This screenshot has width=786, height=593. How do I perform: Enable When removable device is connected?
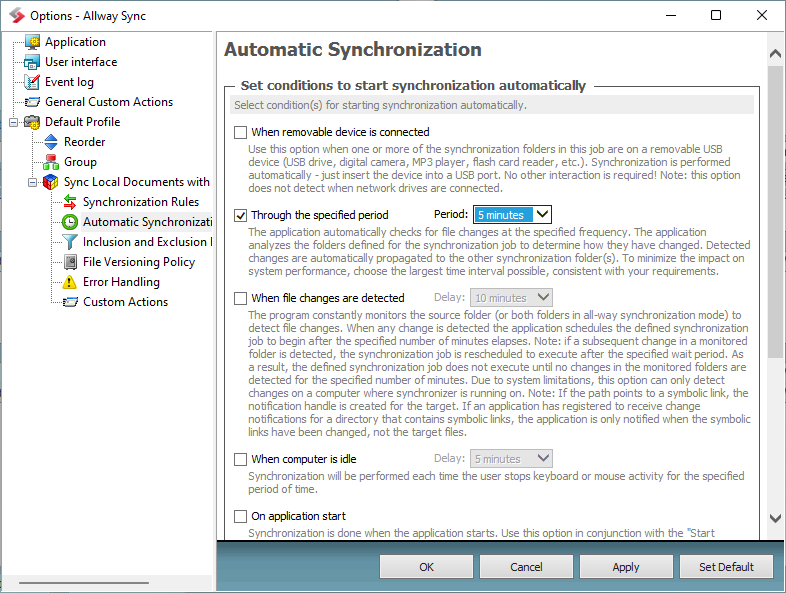[241, 132]
